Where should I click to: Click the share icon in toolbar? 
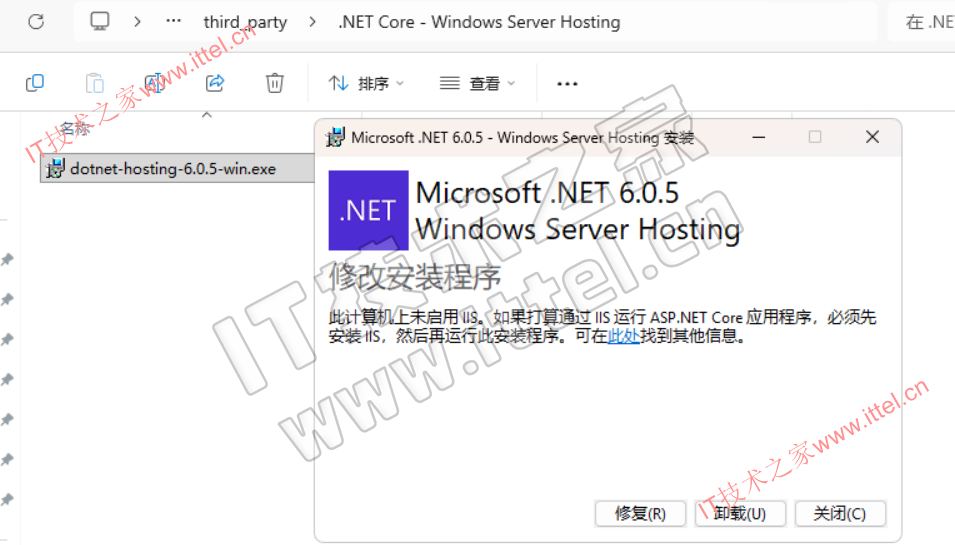[x=215, y=83]
